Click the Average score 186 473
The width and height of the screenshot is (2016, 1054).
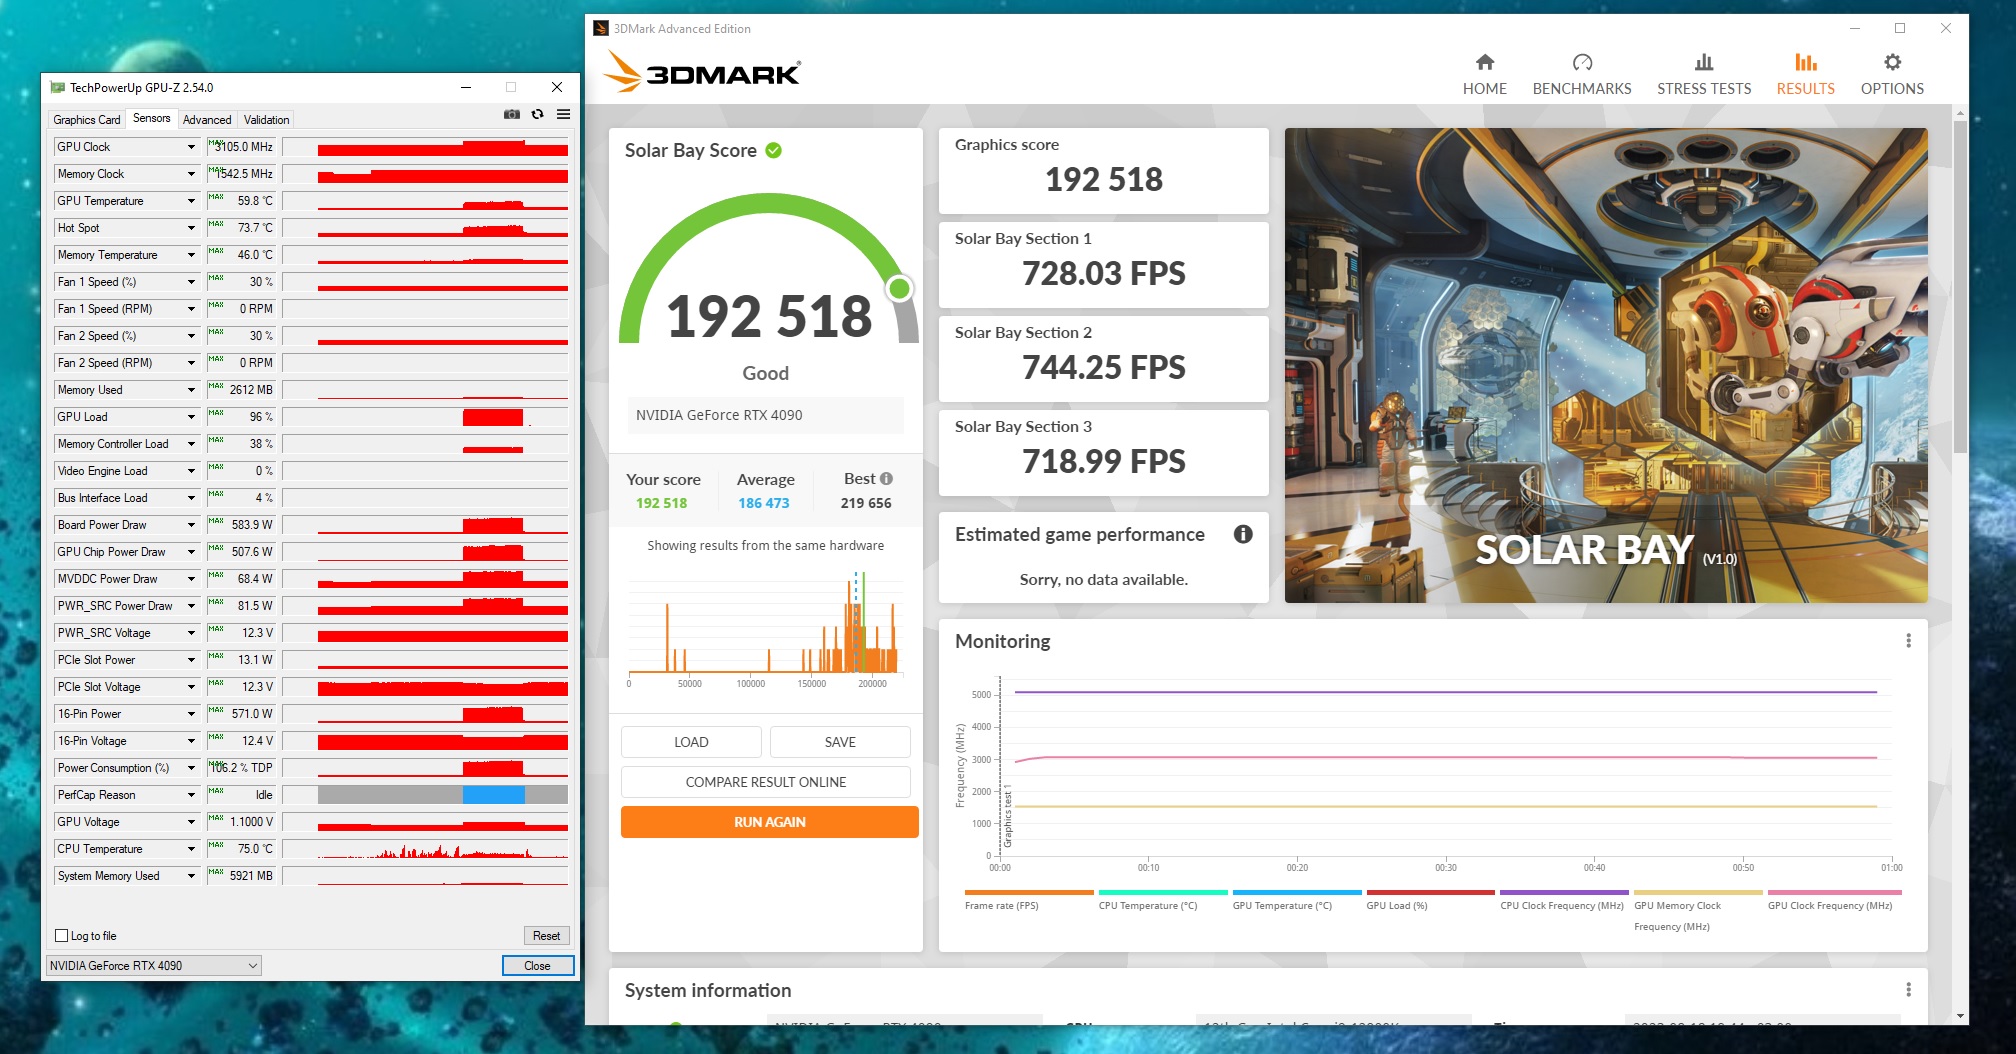764,503
